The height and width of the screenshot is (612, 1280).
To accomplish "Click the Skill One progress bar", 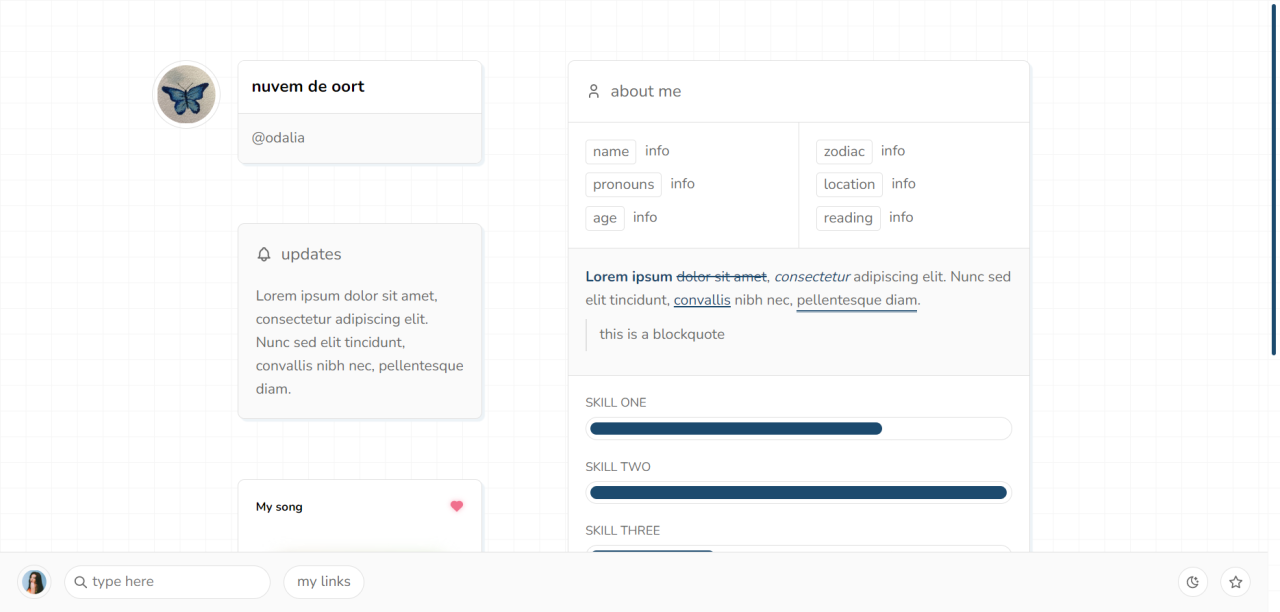I will click(798, 429).
